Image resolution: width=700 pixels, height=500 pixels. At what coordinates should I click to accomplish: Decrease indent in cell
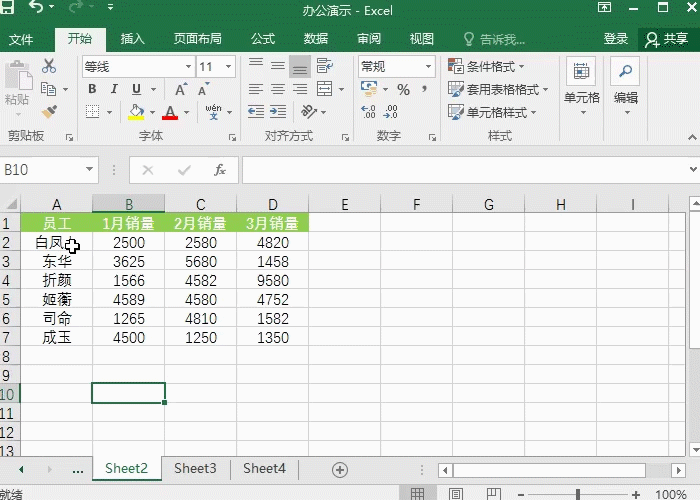256,112
